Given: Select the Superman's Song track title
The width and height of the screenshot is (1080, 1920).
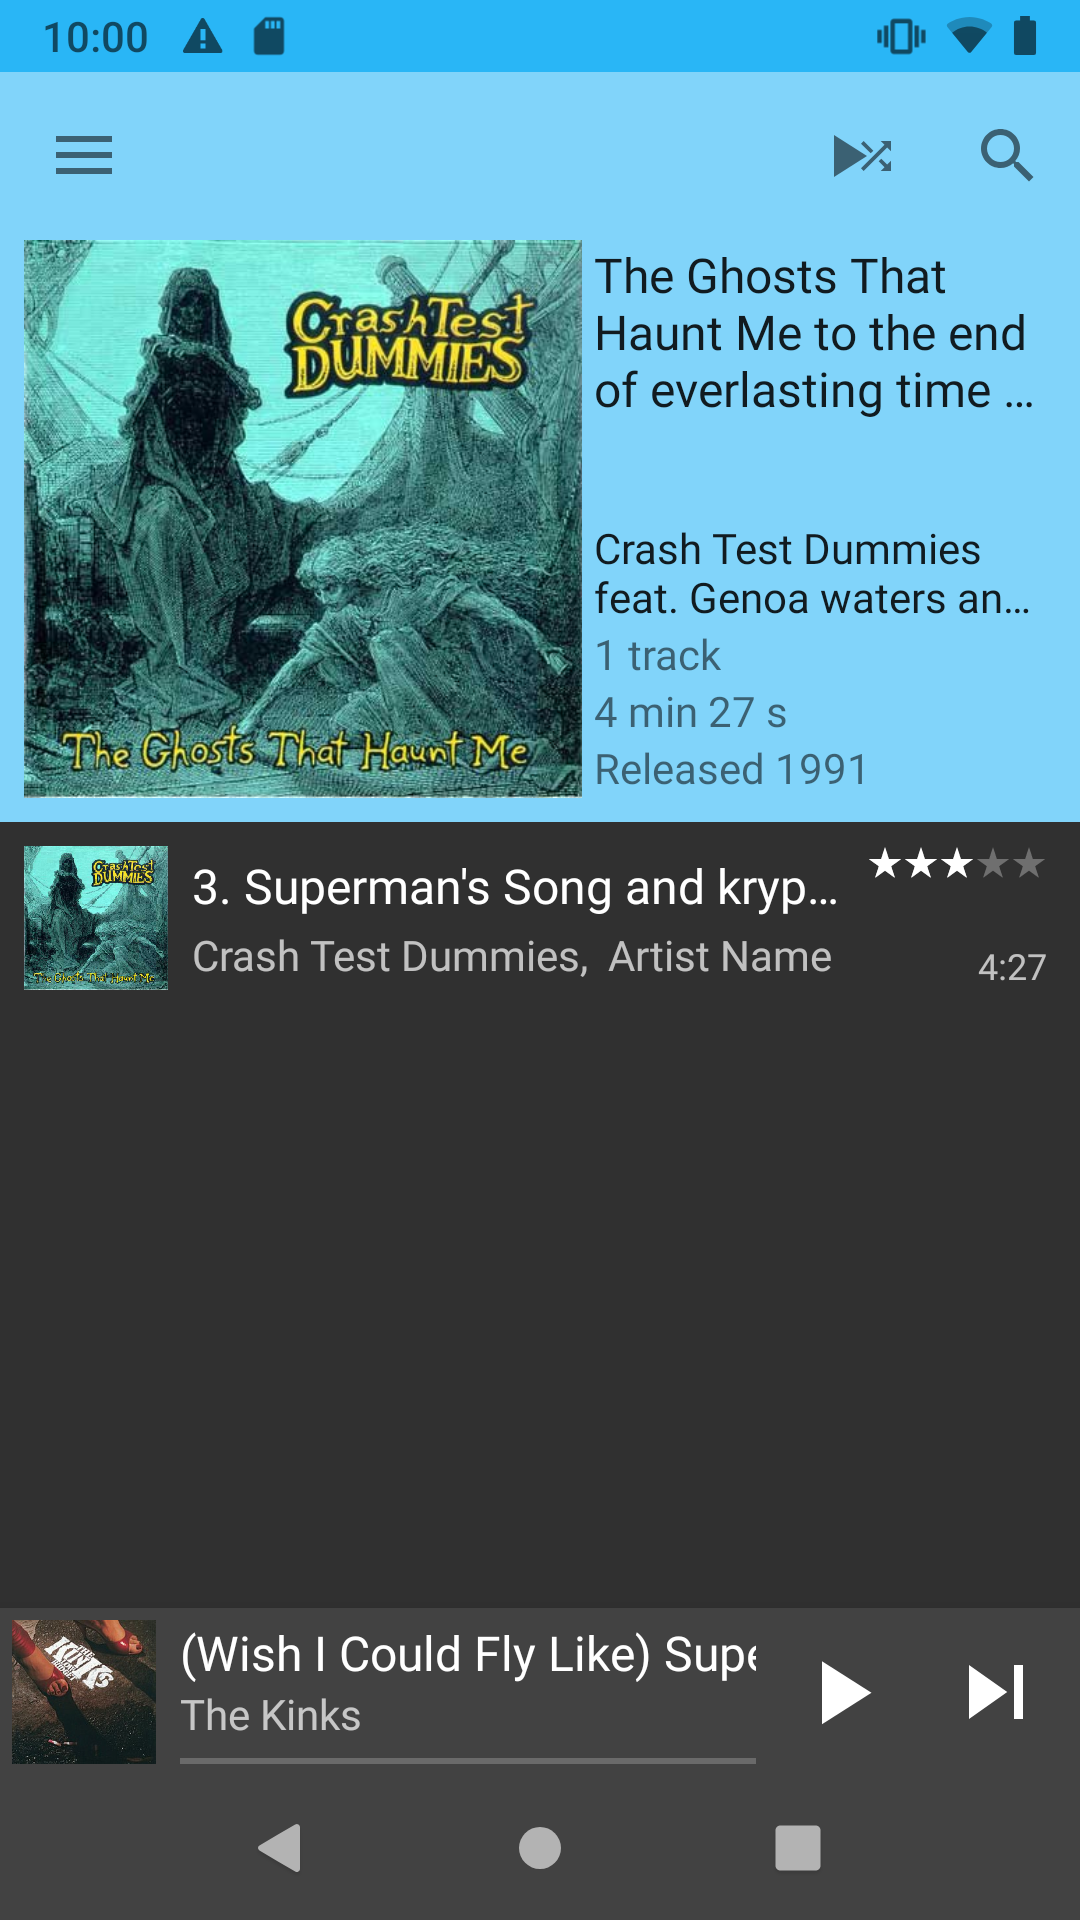Looking at the screenshot, I should [514, 888].
